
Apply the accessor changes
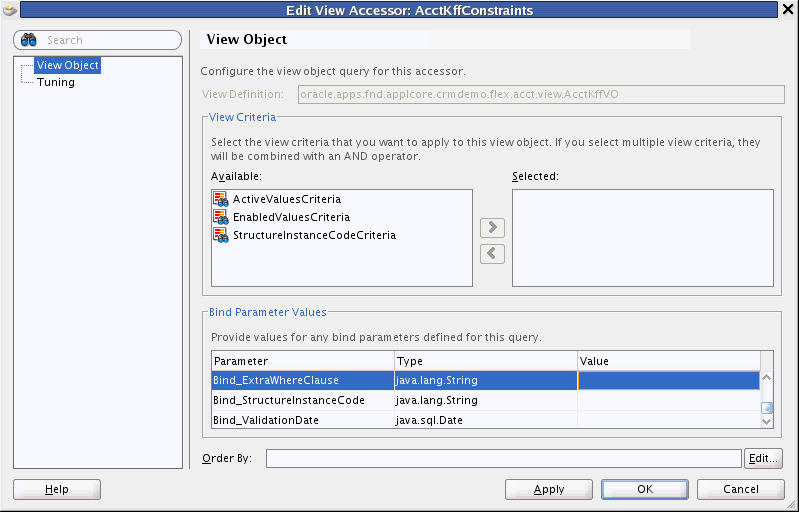(x=549, y=490)
